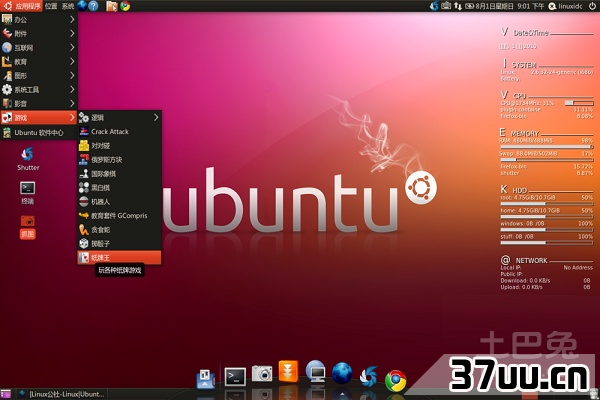Launch 俄罗斯方块 Tetris game
This screenshot has height=400, width=600.
click(x=119, y=160)
